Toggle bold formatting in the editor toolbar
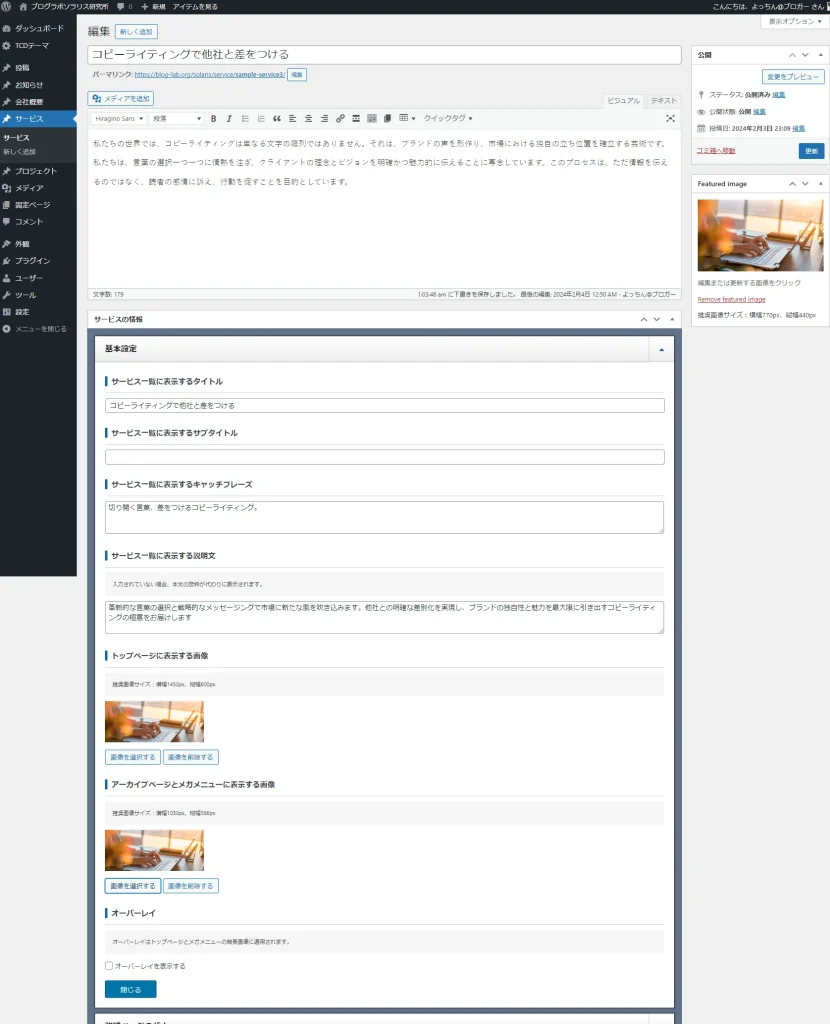The height and width of the screenshot is (1024, 830). point(213,117)
